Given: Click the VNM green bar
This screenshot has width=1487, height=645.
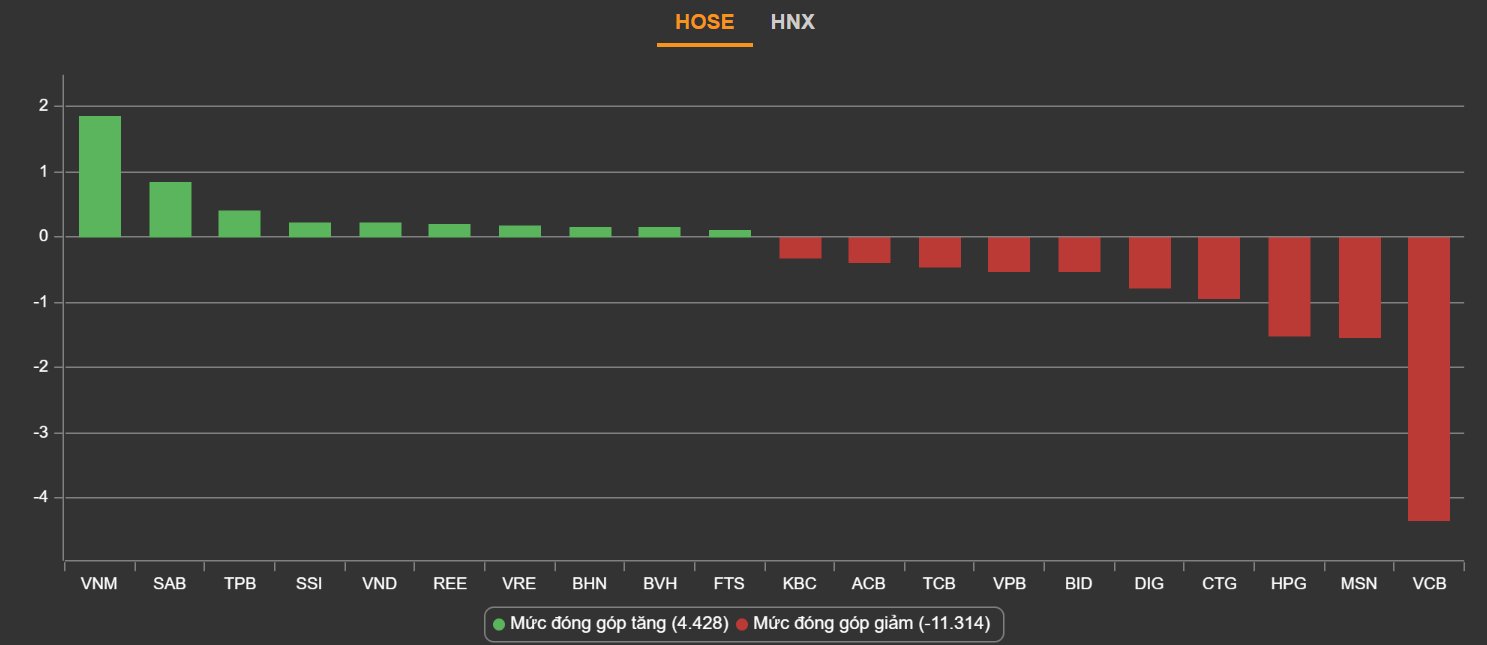Looking at the screenshot, I should point(100,177).
